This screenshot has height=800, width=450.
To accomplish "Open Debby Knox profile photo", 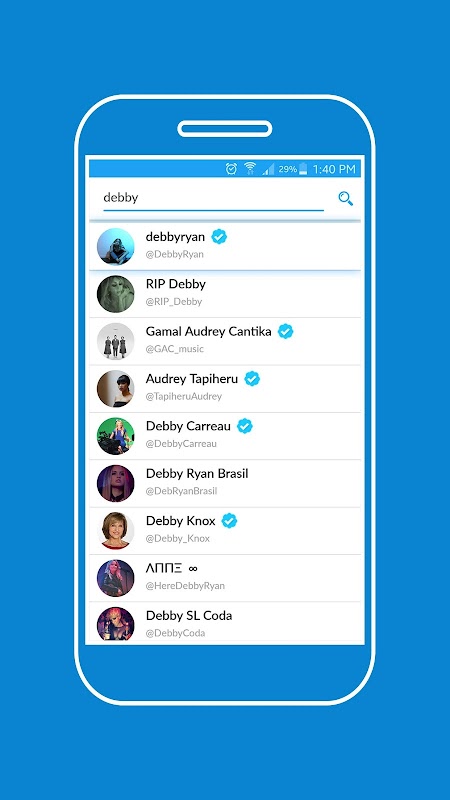I will pyautogui.click(x=115, y=531).
